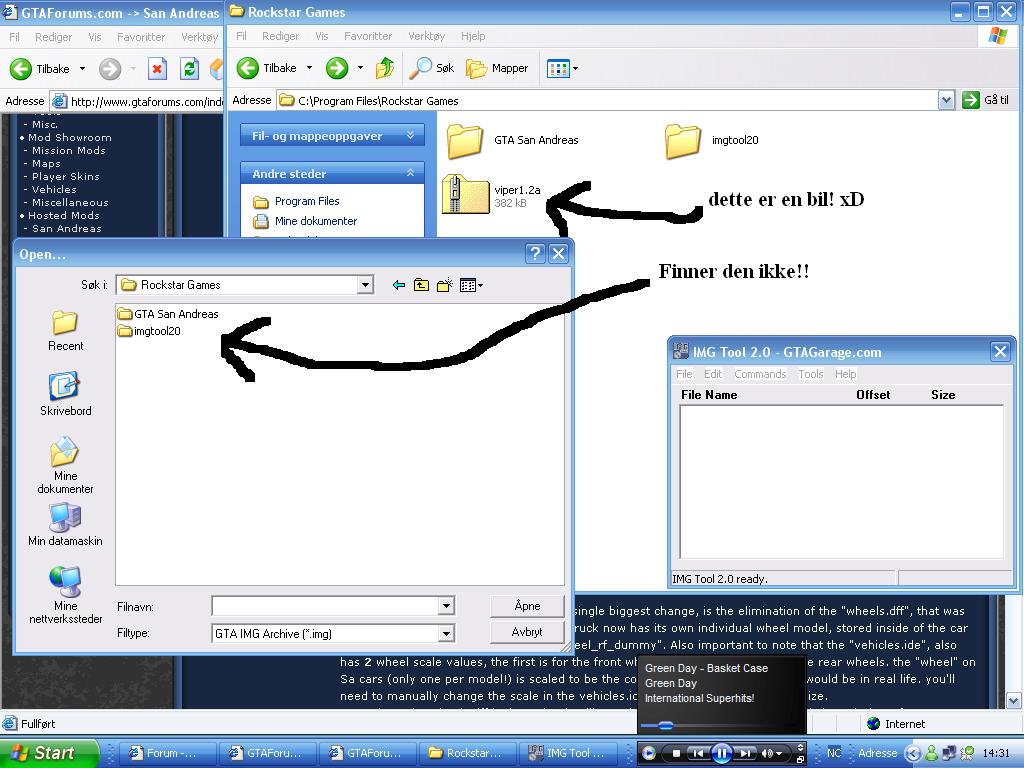
Task: Open the Filnavn dropdown arrow
Action: point(446,606)
